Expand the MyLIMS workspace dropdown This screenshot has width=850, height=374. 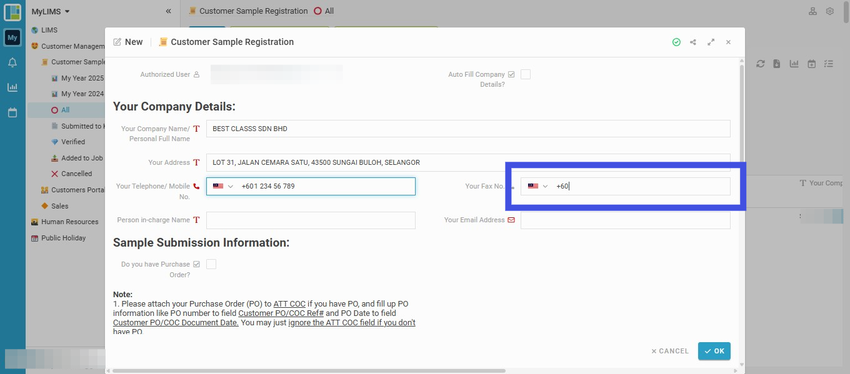(x=50, y=11)
